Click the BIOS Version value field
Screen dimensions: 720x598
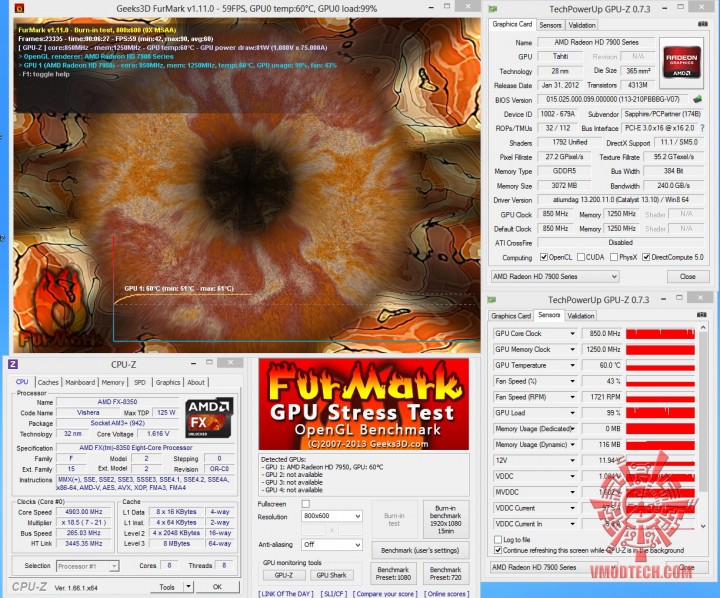tap(613, 99)
